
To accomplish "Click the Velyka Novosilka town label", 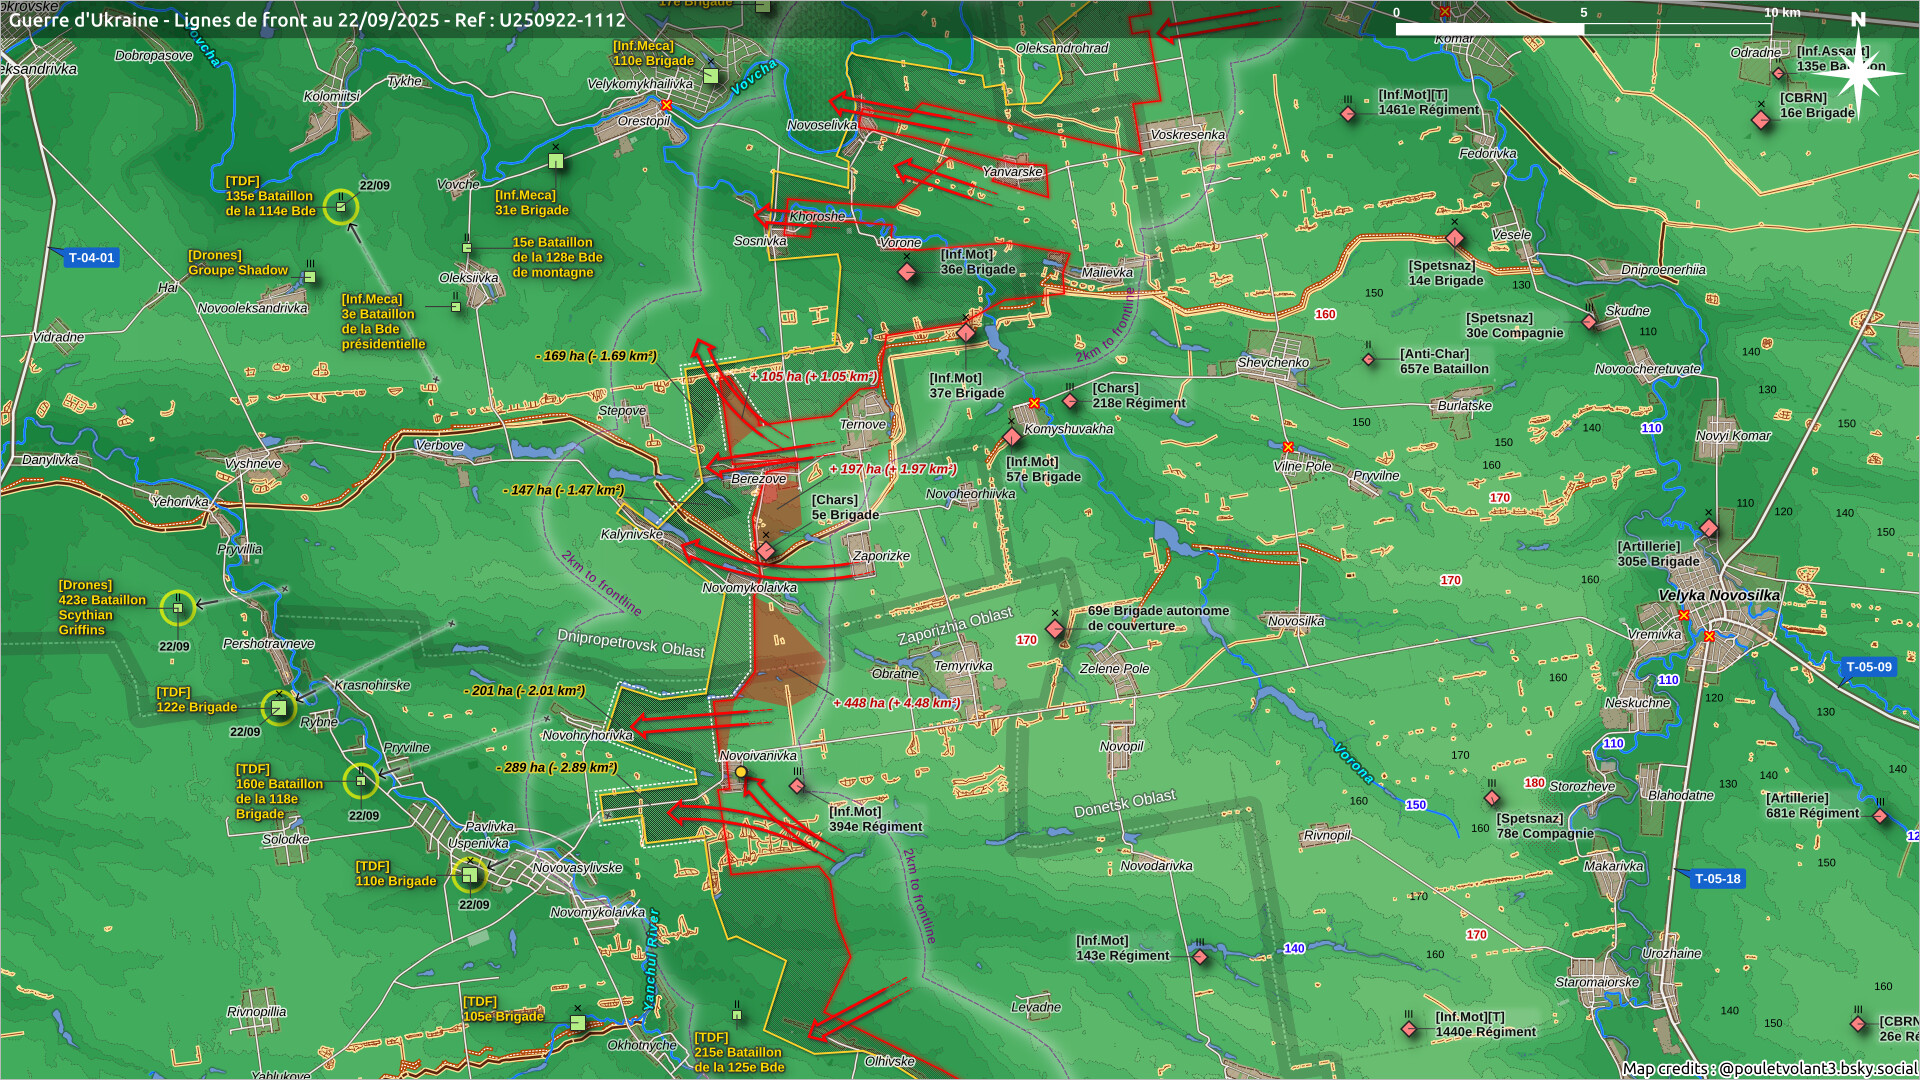I will coord(1718,596).
